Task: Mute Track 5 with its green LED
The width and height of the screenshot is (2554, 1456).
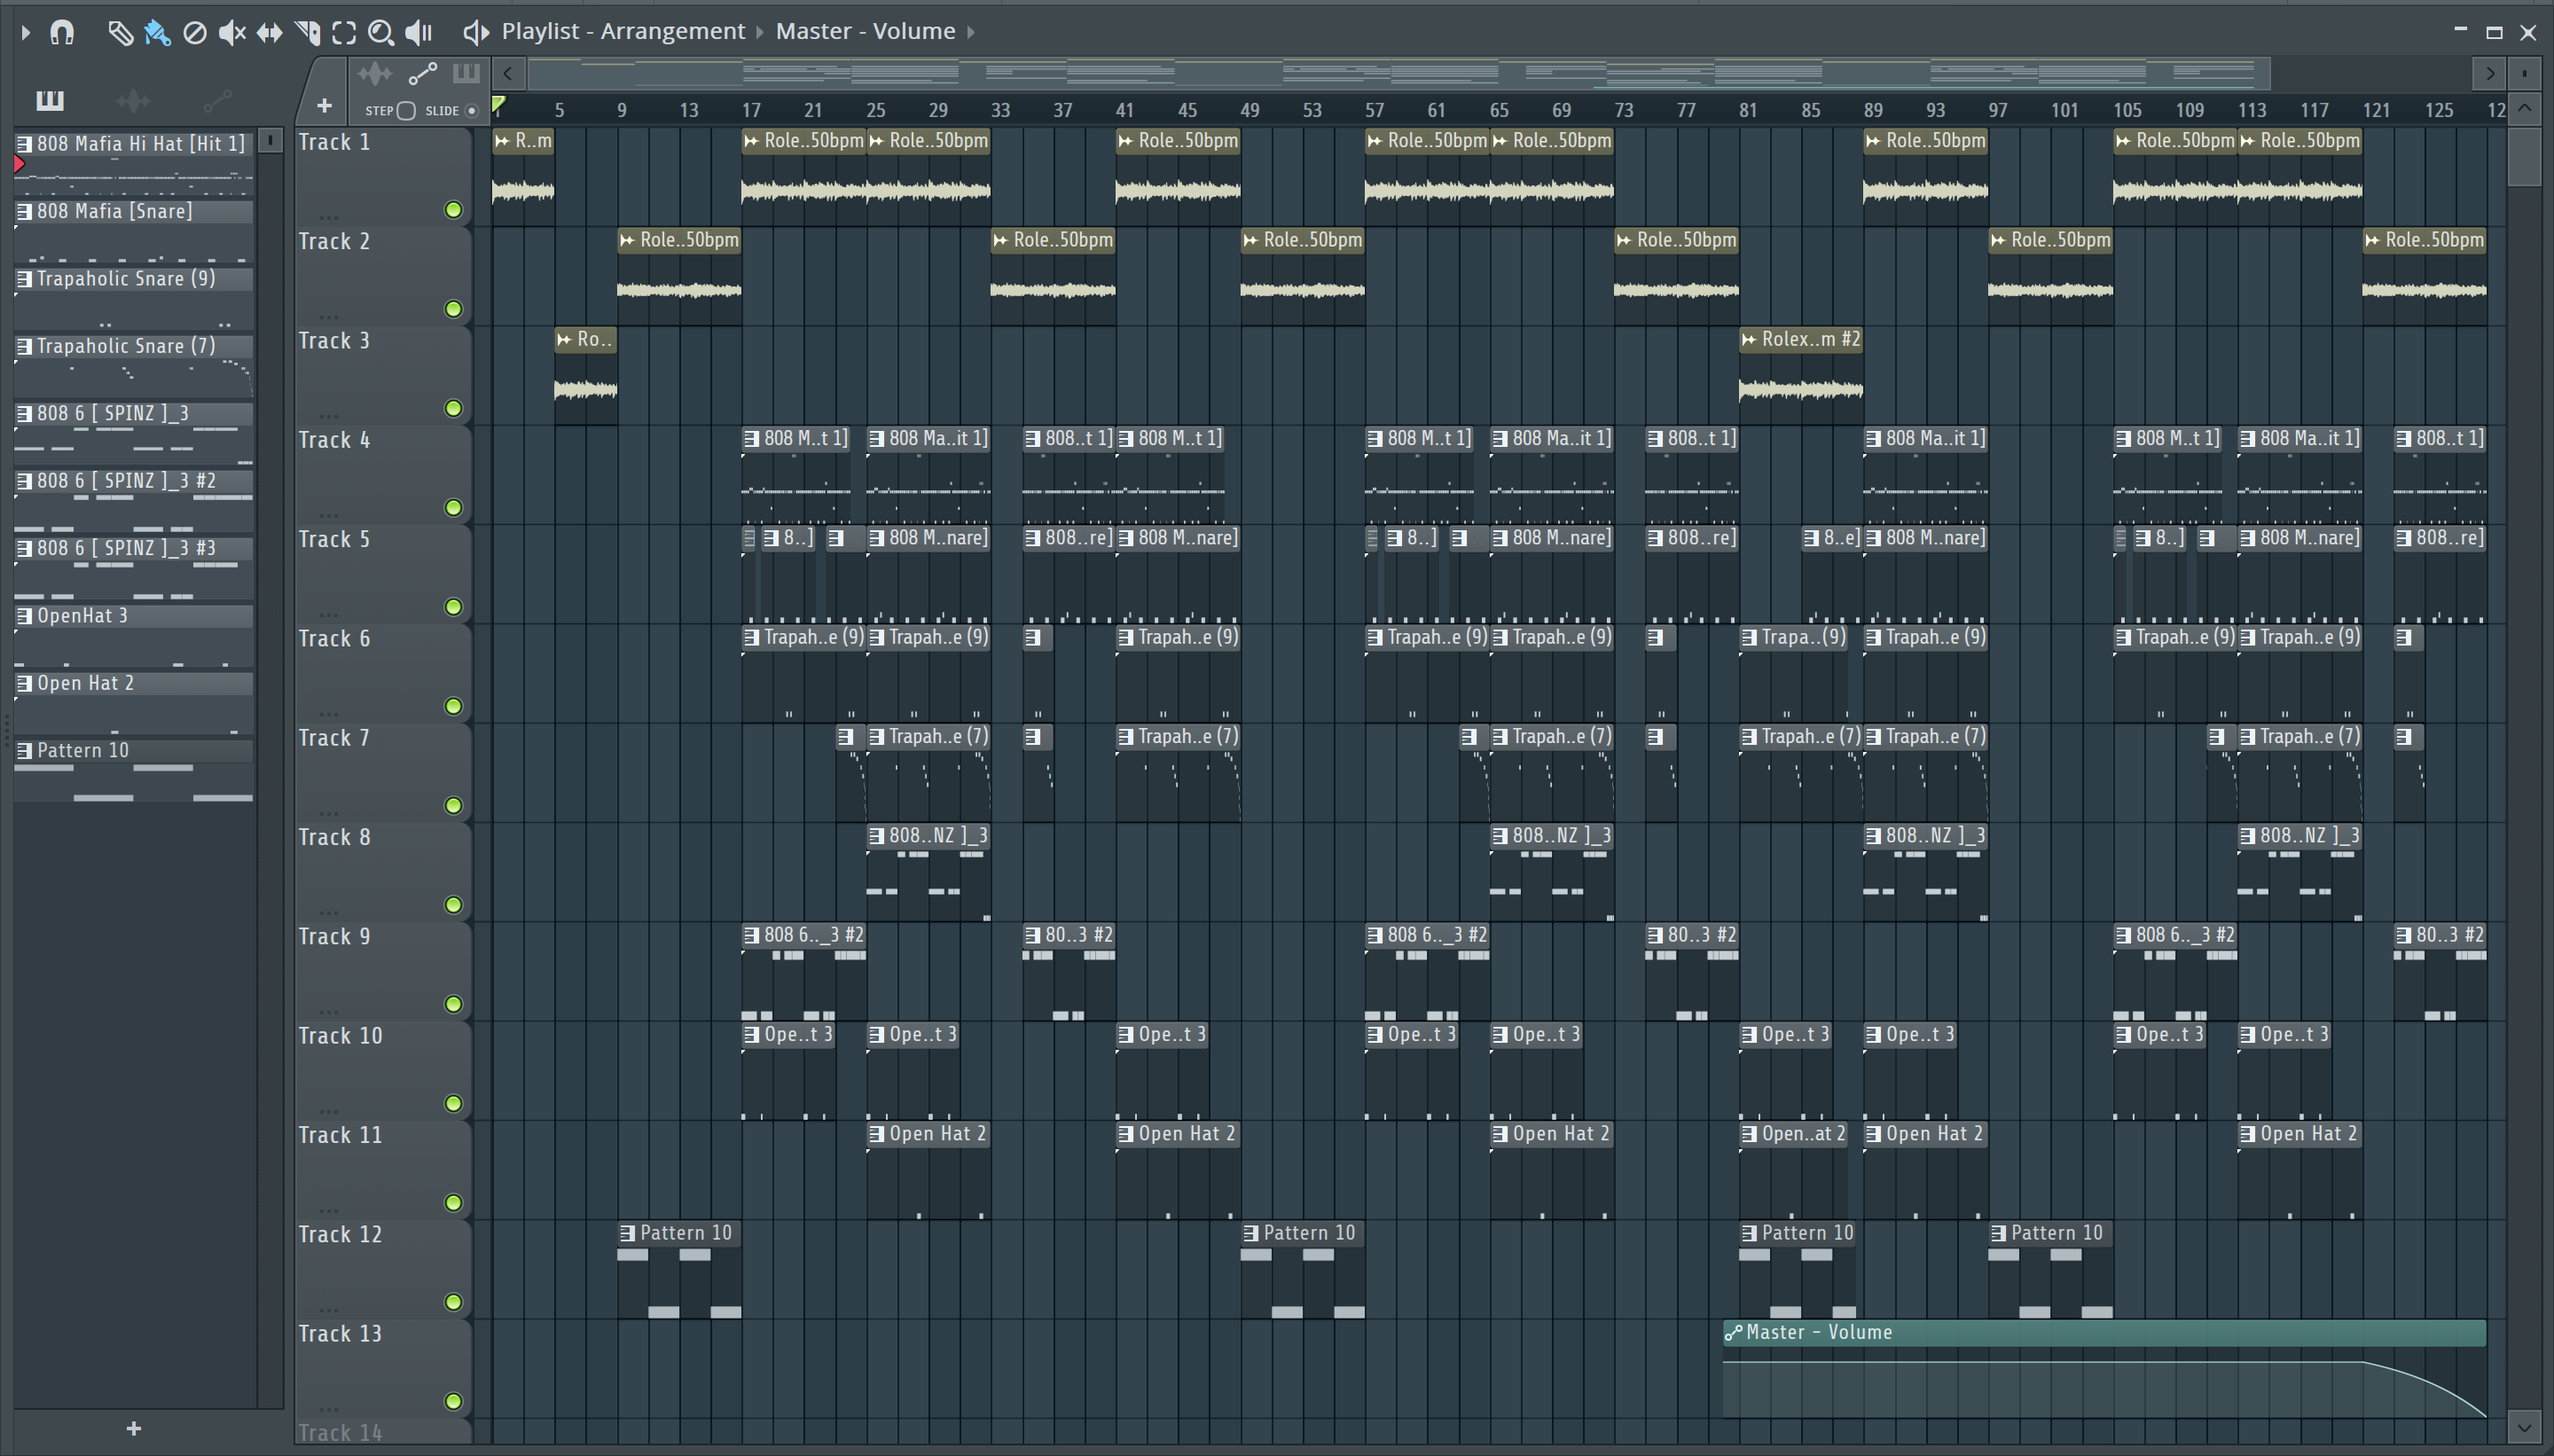Action: [453, 607]
